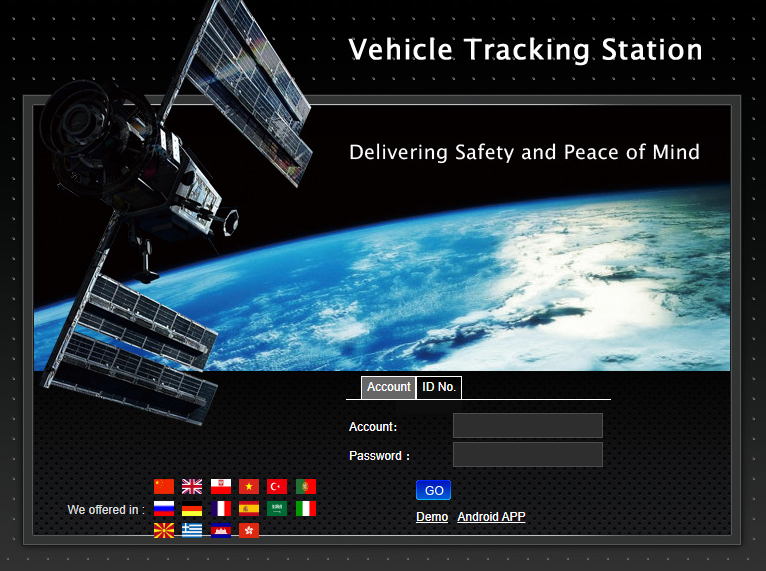Focus the Password input field
Screen dimensions: 766x571
coord(528,455)
